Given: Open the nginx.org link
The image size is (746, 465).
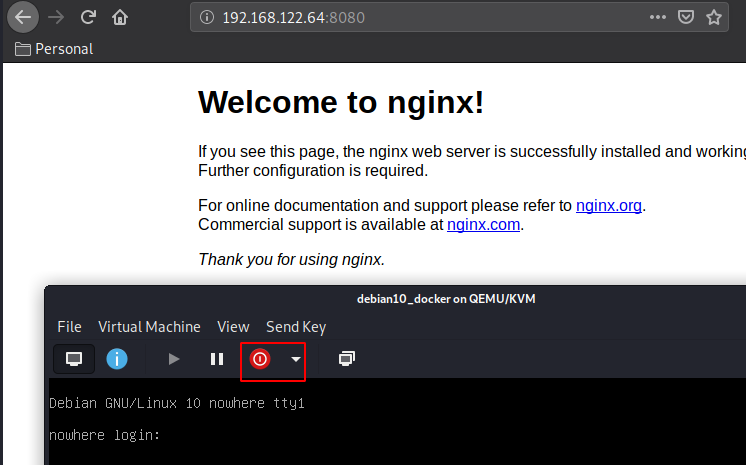Looking at the screenshot, I should coord(609,206).
